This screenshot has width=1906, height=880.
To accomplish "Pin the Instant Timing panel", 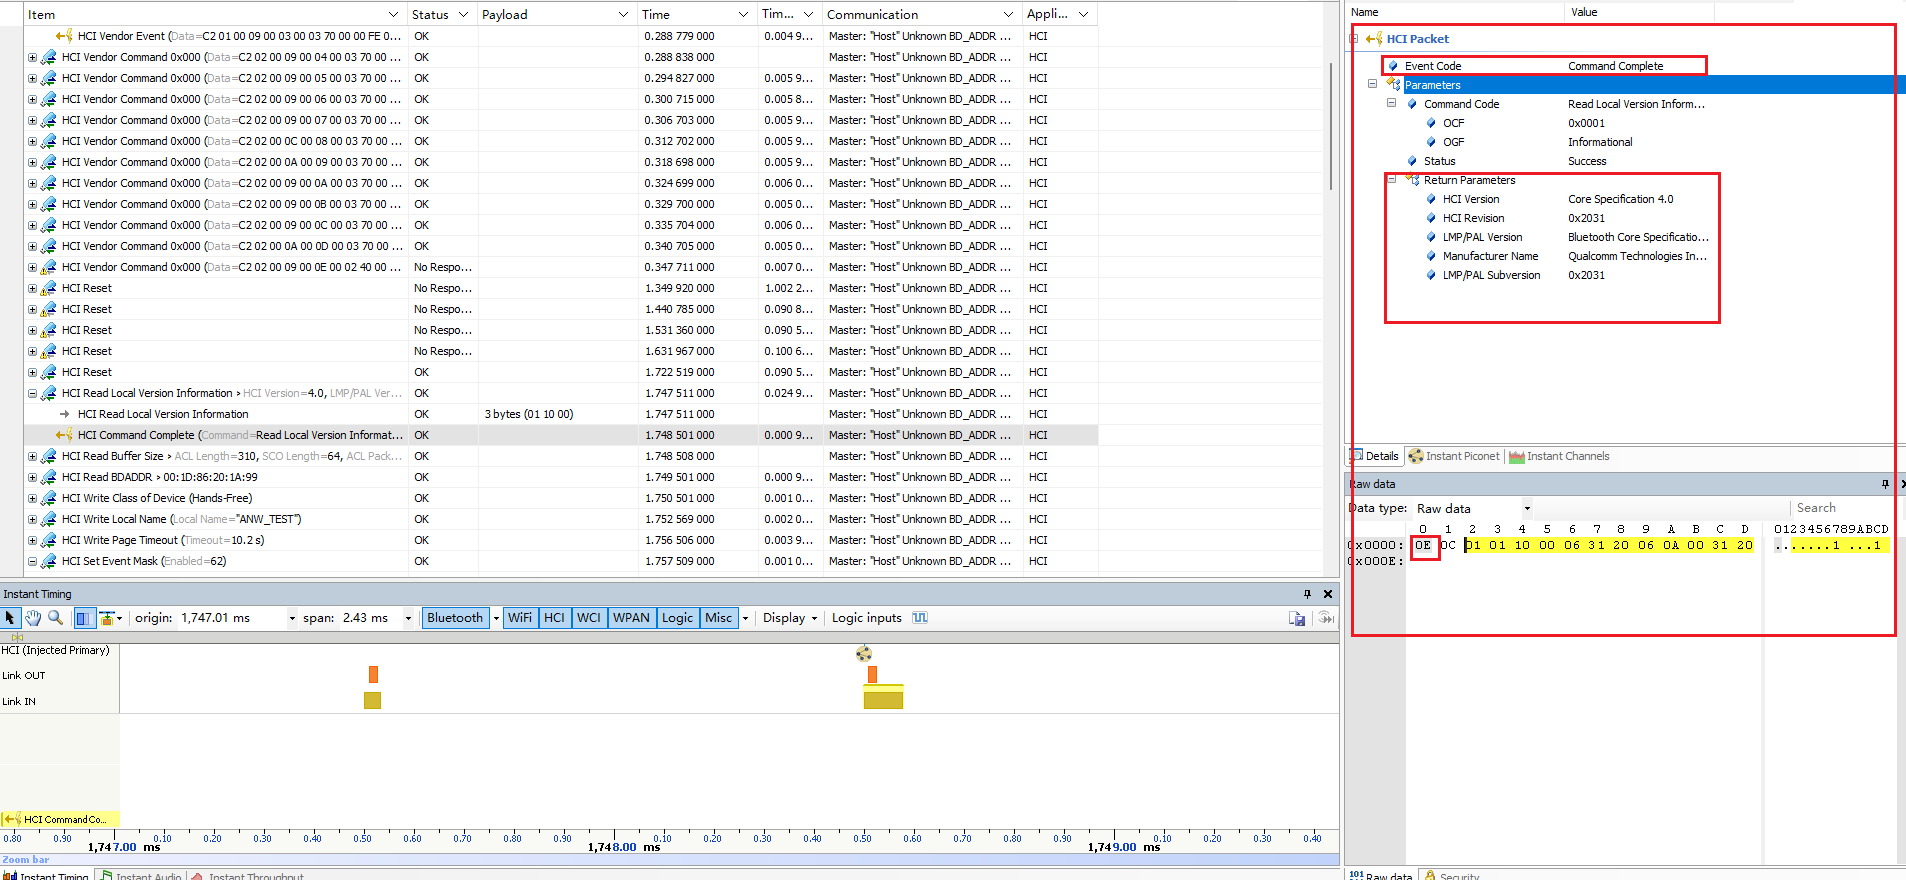I will click(1307, 594).
